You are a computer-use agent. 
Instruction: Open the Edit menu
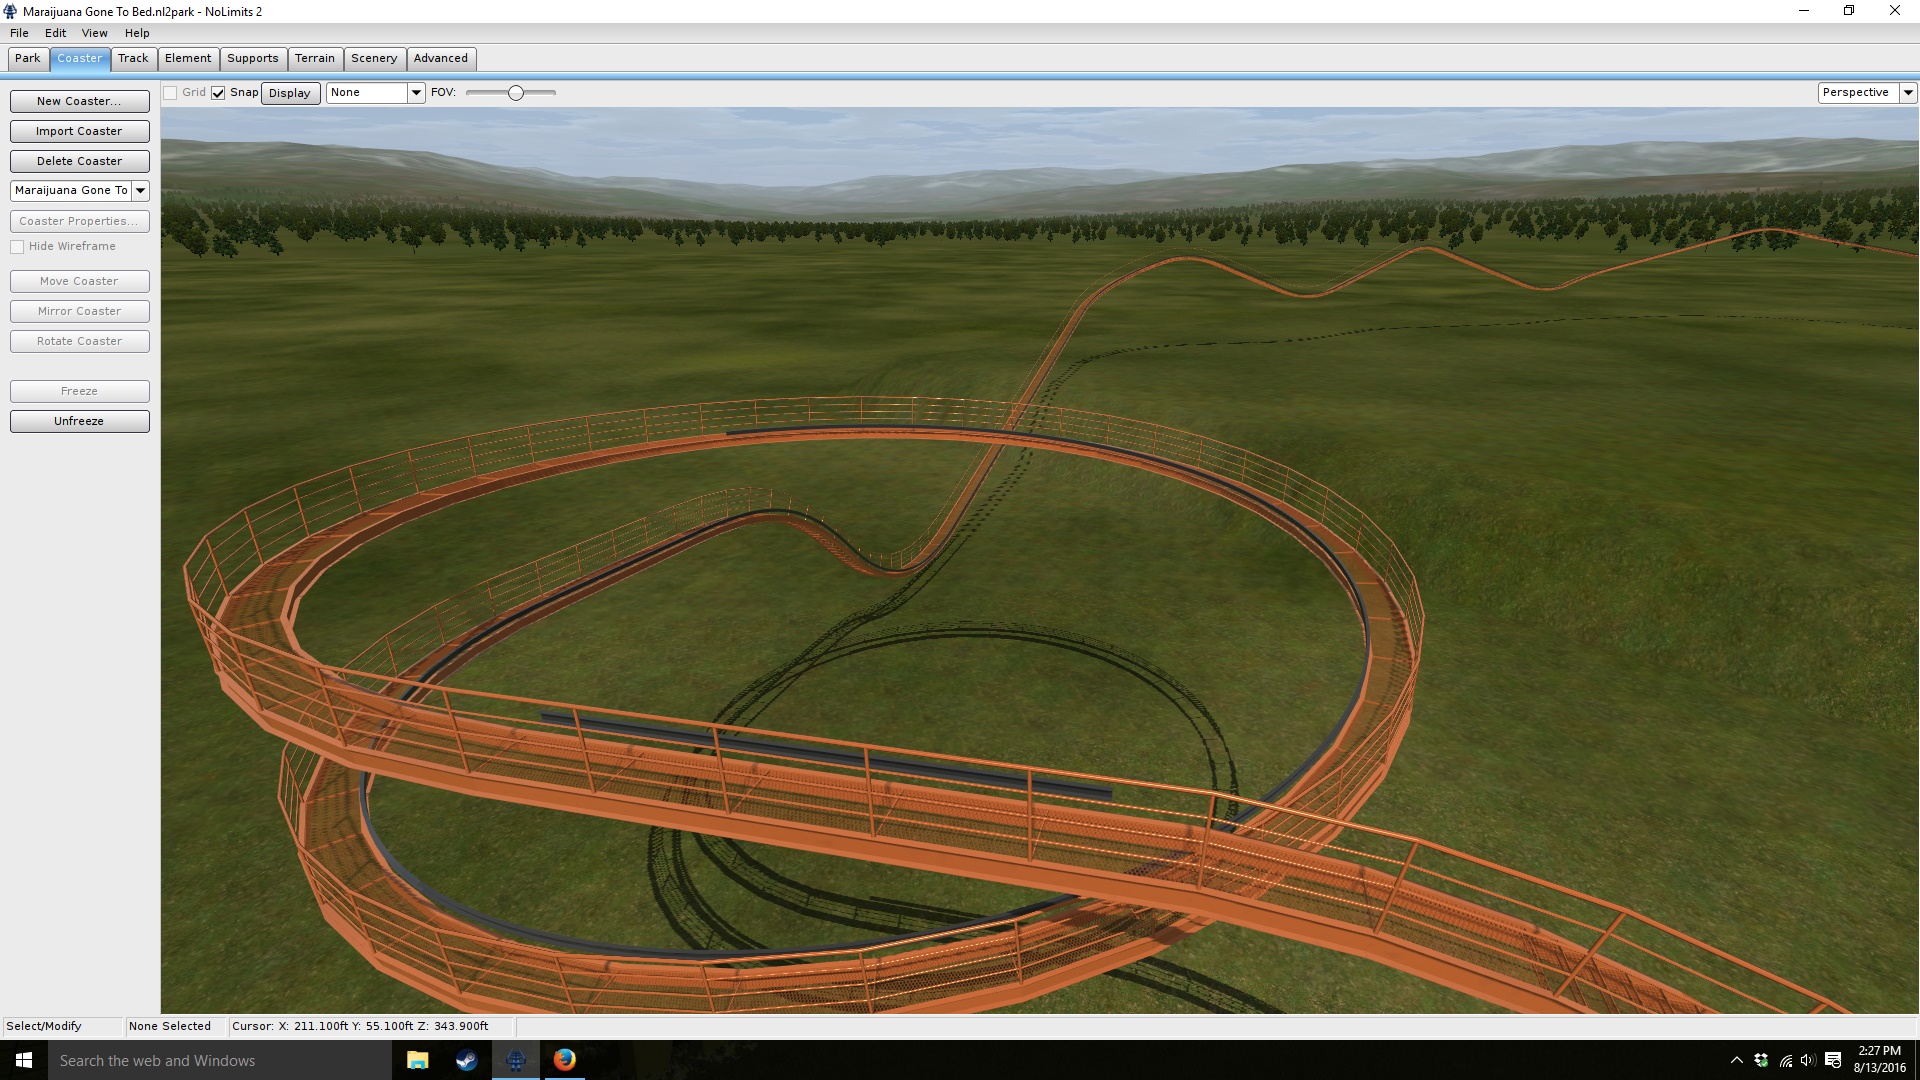(x=55, y=33)
